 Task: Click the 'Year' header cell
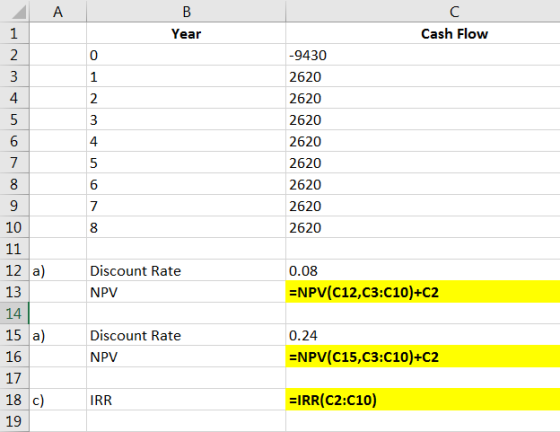pyautogui.click(x=186, y=34)
